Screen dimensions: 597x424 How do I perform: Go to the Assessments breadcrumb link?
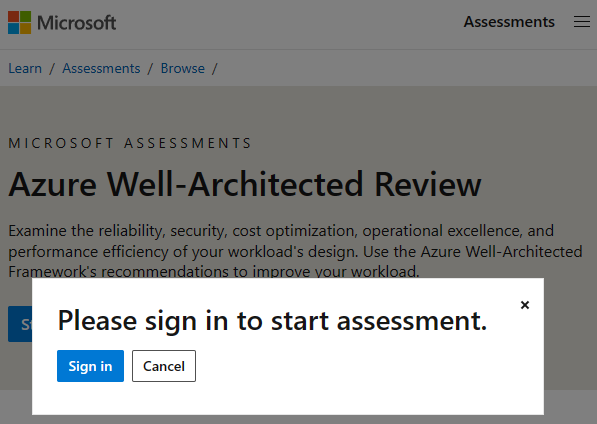click(x=101, y=69)
